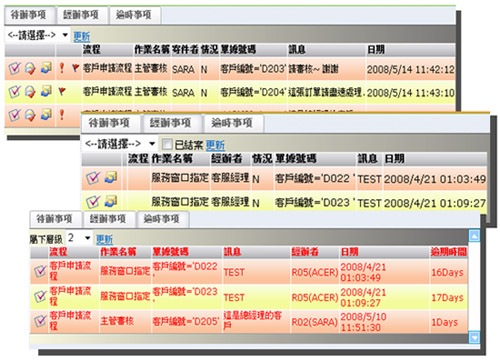Click the red flag icon in the D203 row
Image resolution: width=500 pixels, height=362 pixels.
[x=75, y=68]
